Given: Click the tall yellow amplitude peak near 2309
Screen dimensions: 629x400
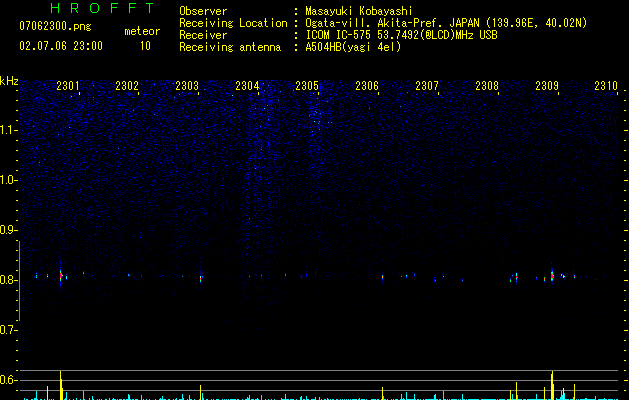Looking at the screenshot, I should click(552, 385).
